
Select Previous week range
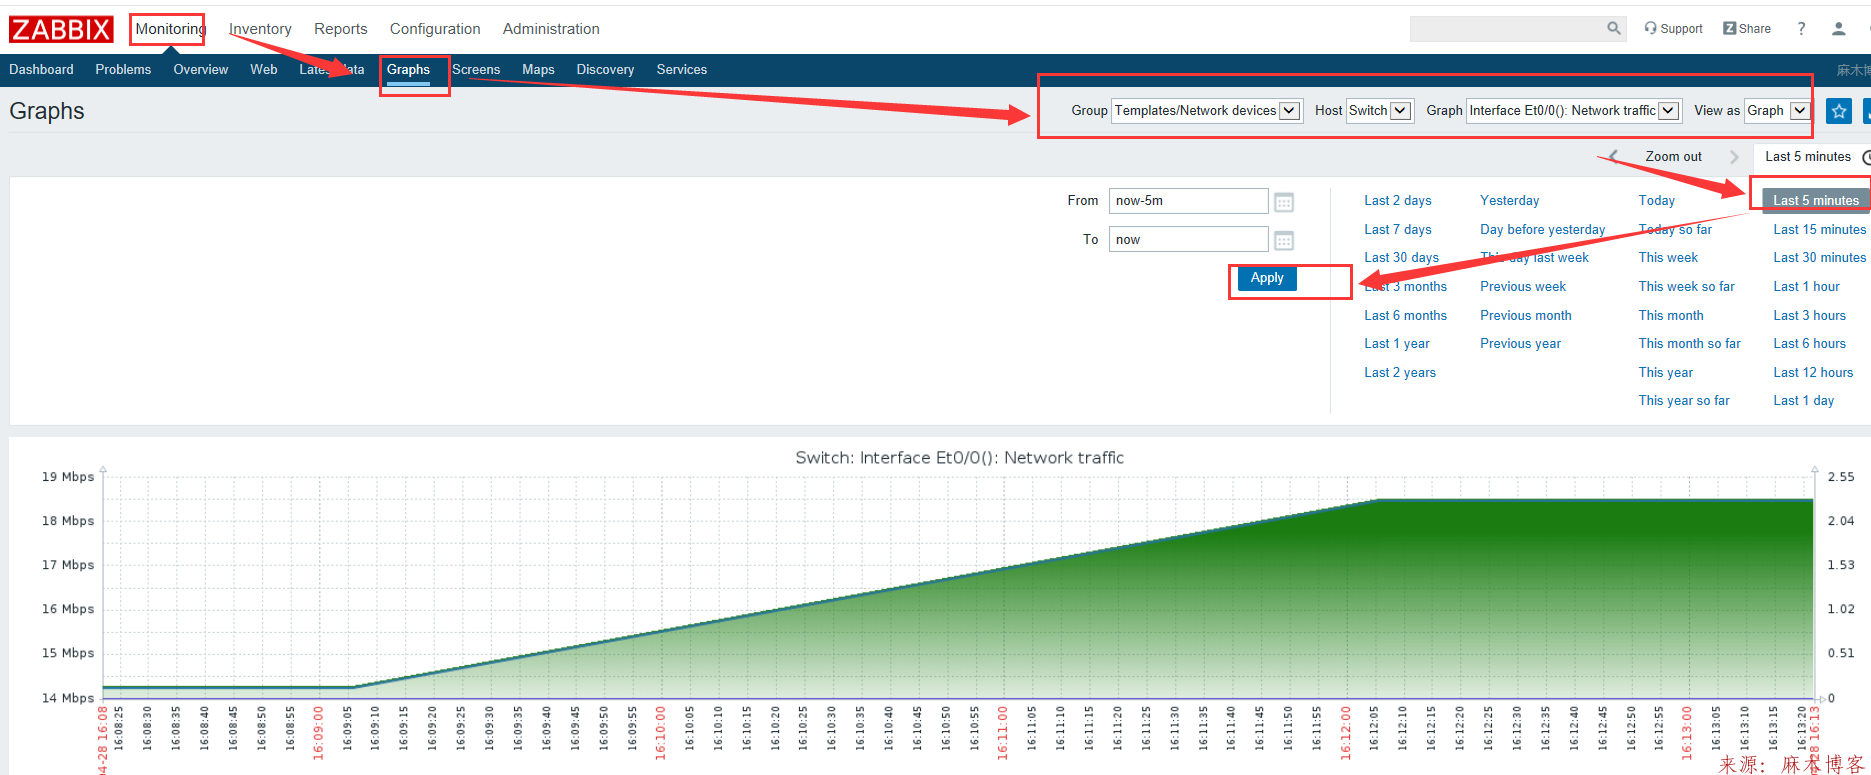pos(1523,287)
